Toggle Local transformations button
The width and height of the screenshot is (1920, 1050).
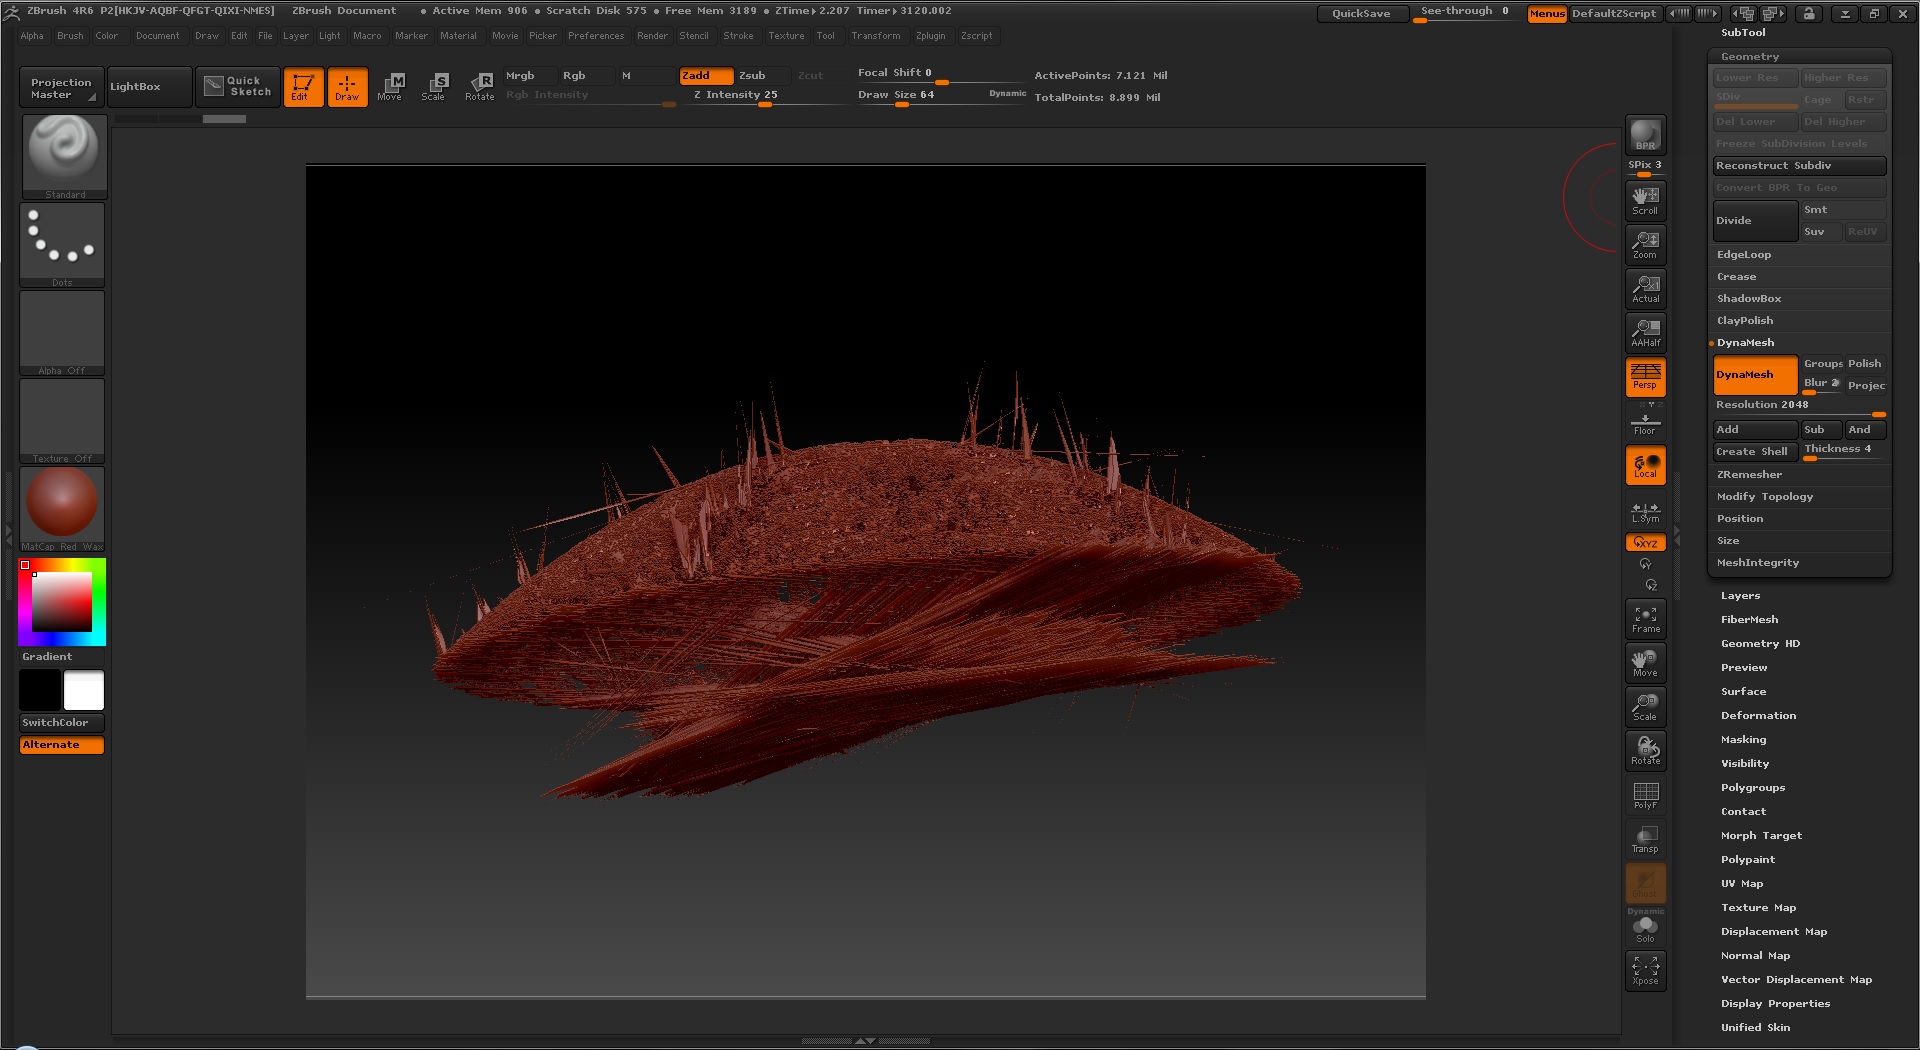tap(1645, 465)
